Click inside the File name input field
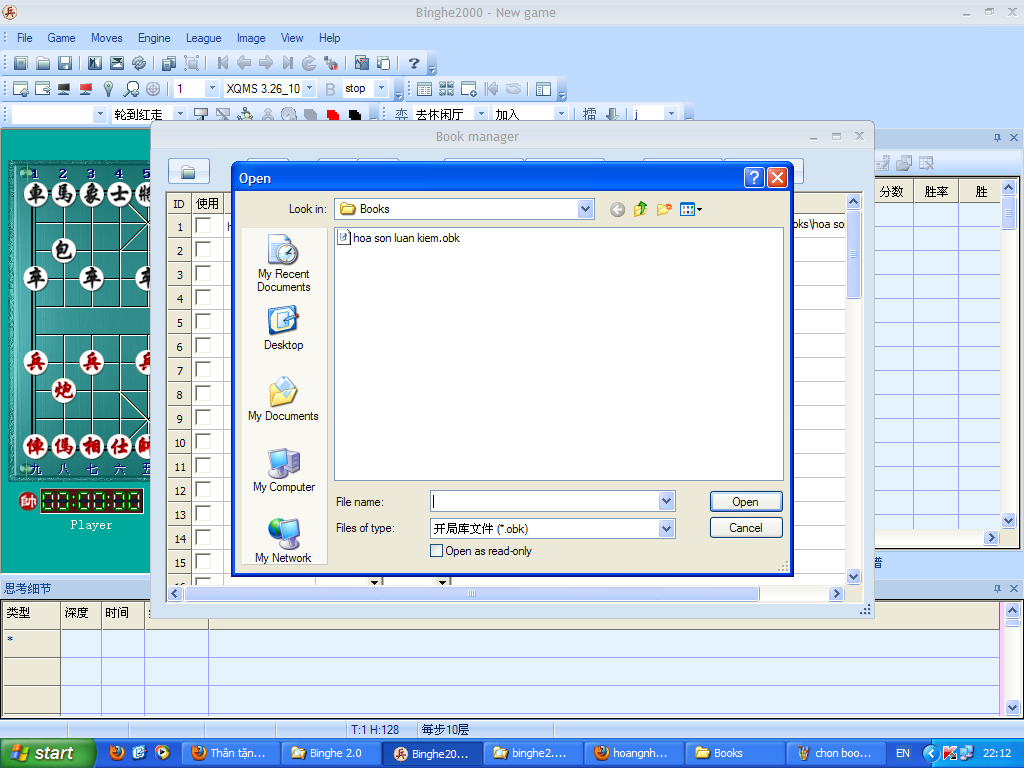This screenshot has height=768, width=1024. [x=545, y=502]
